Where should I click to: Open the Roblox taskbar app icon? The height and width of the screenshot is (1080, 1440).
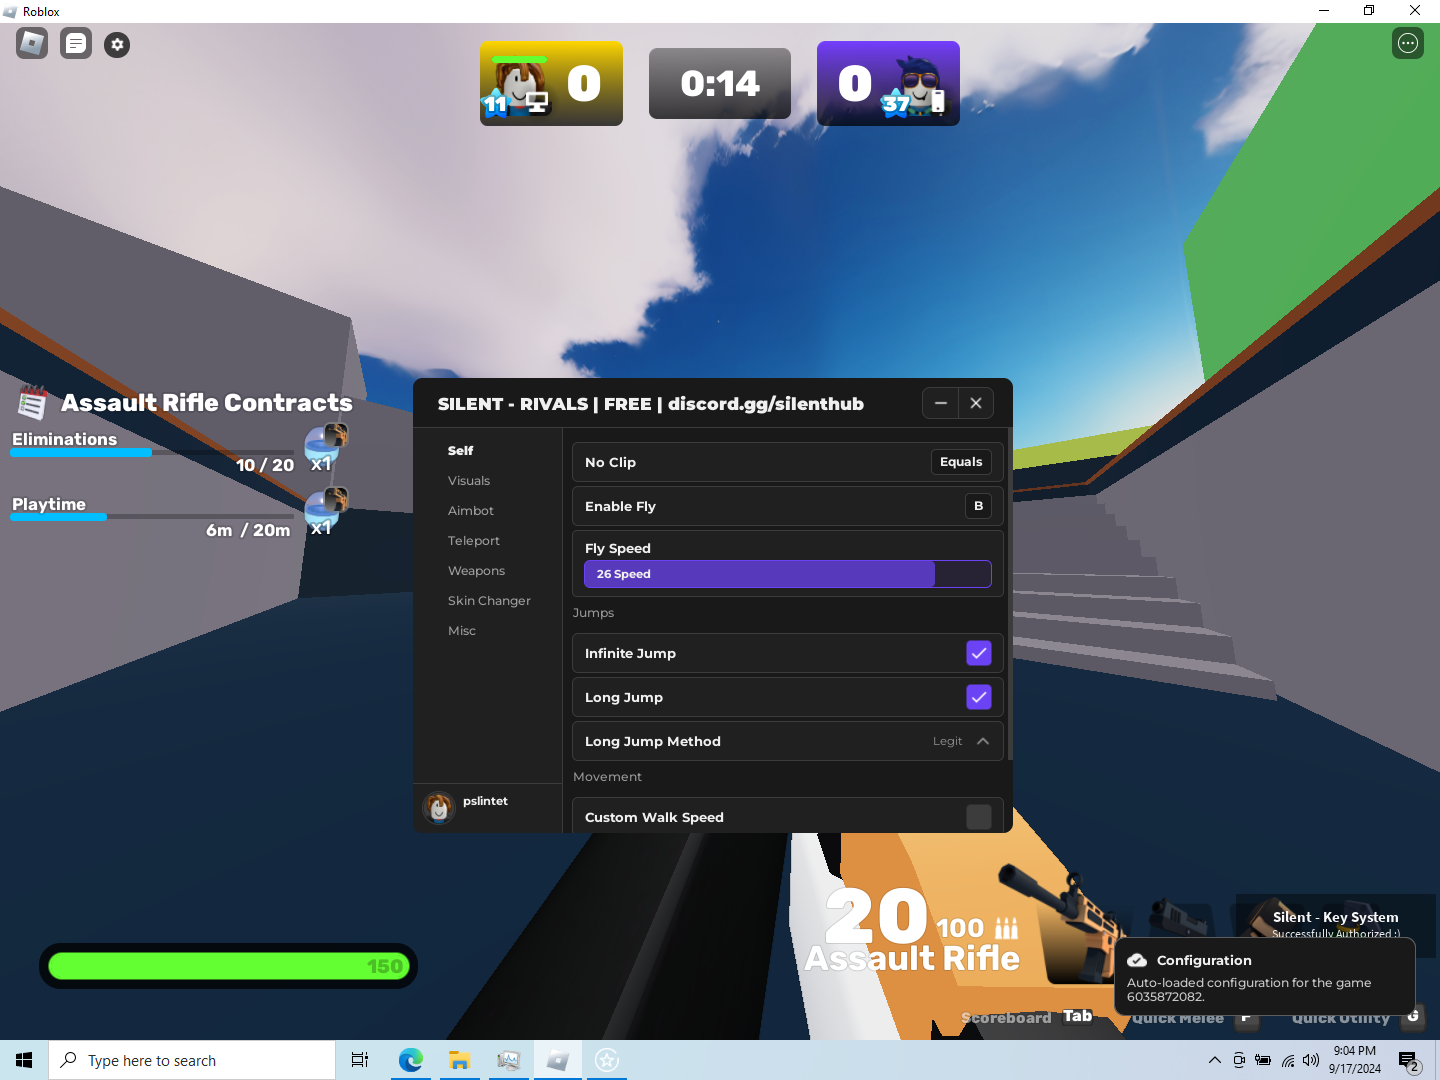[x=557, y=1060]
